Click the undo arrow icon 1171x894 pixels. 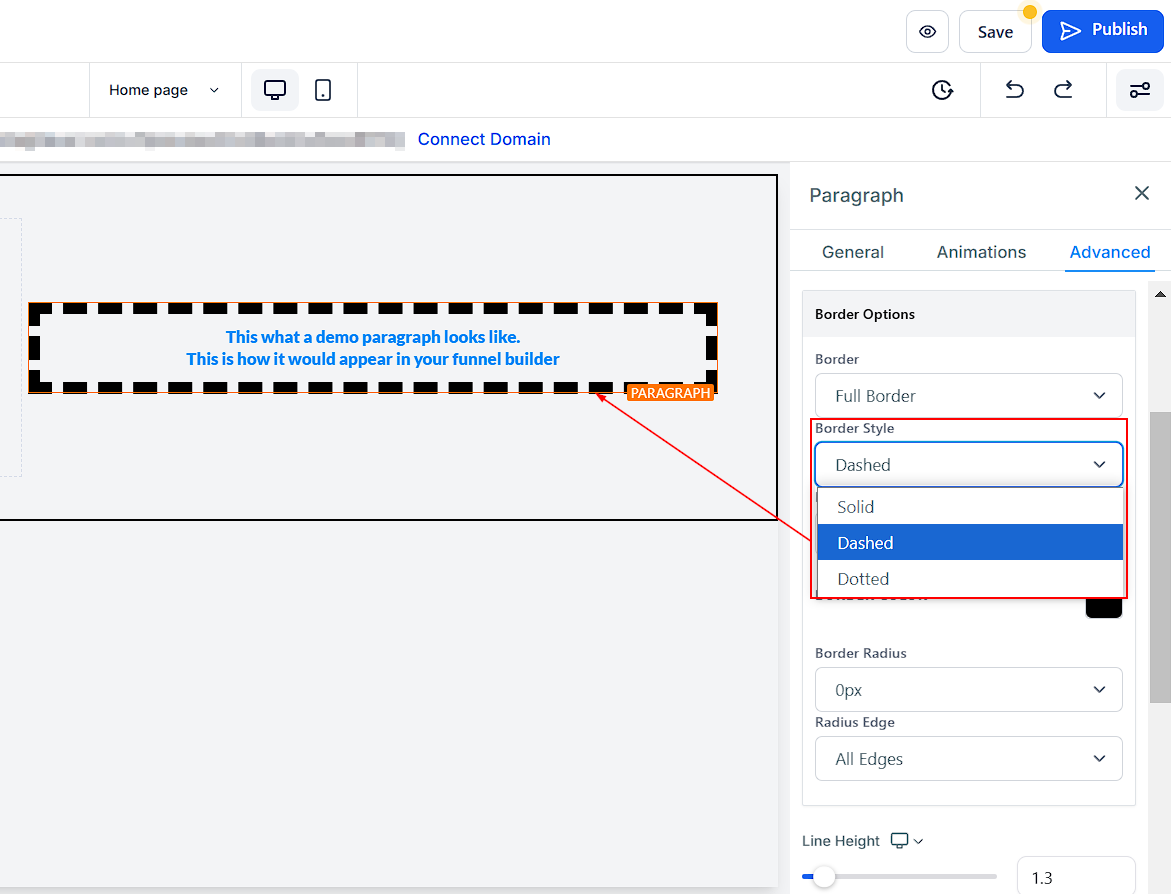click(x=1014, y=90)
